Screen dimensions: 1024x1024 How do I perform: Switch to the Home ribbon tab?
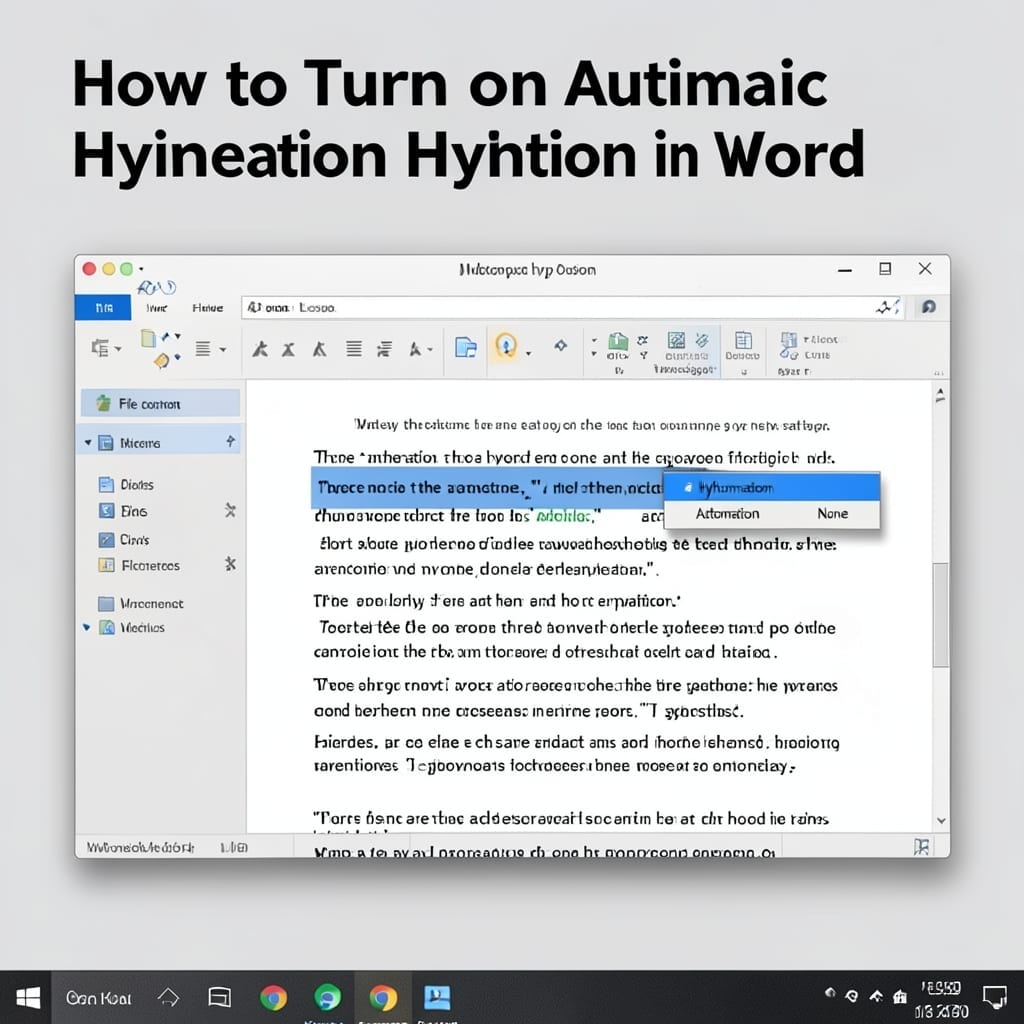(208, 308)
